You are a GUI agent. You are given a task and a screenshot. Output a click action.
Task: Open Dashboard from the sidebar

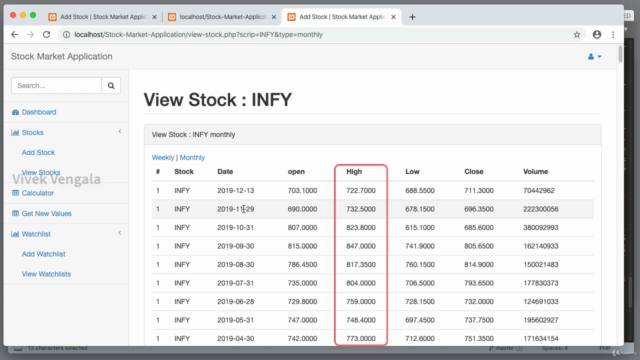[39, 112]
